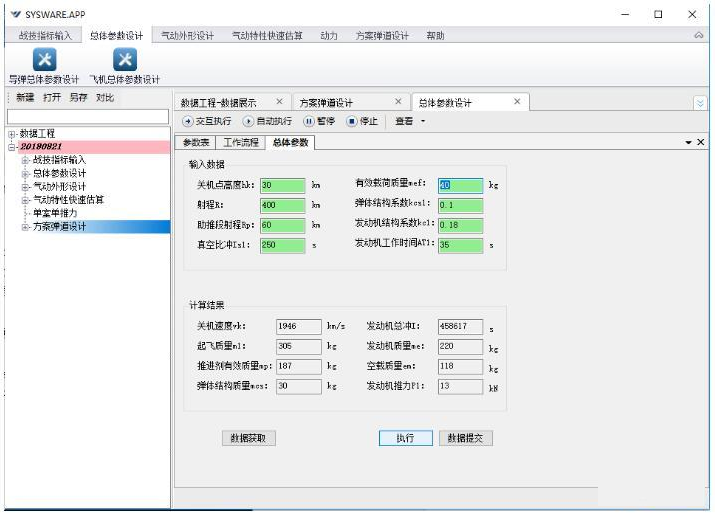Close the 数据工程-数据展示 tab
Screen dimensions: 725x522
pyautogui.click(x=279, y=101)
